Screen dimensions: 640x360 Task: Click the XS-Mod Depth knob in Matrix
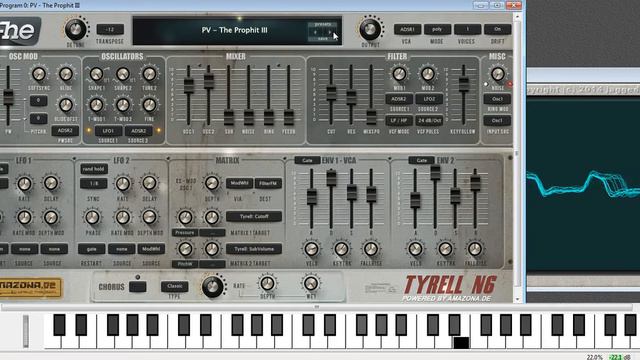click(x=211, y=183)
